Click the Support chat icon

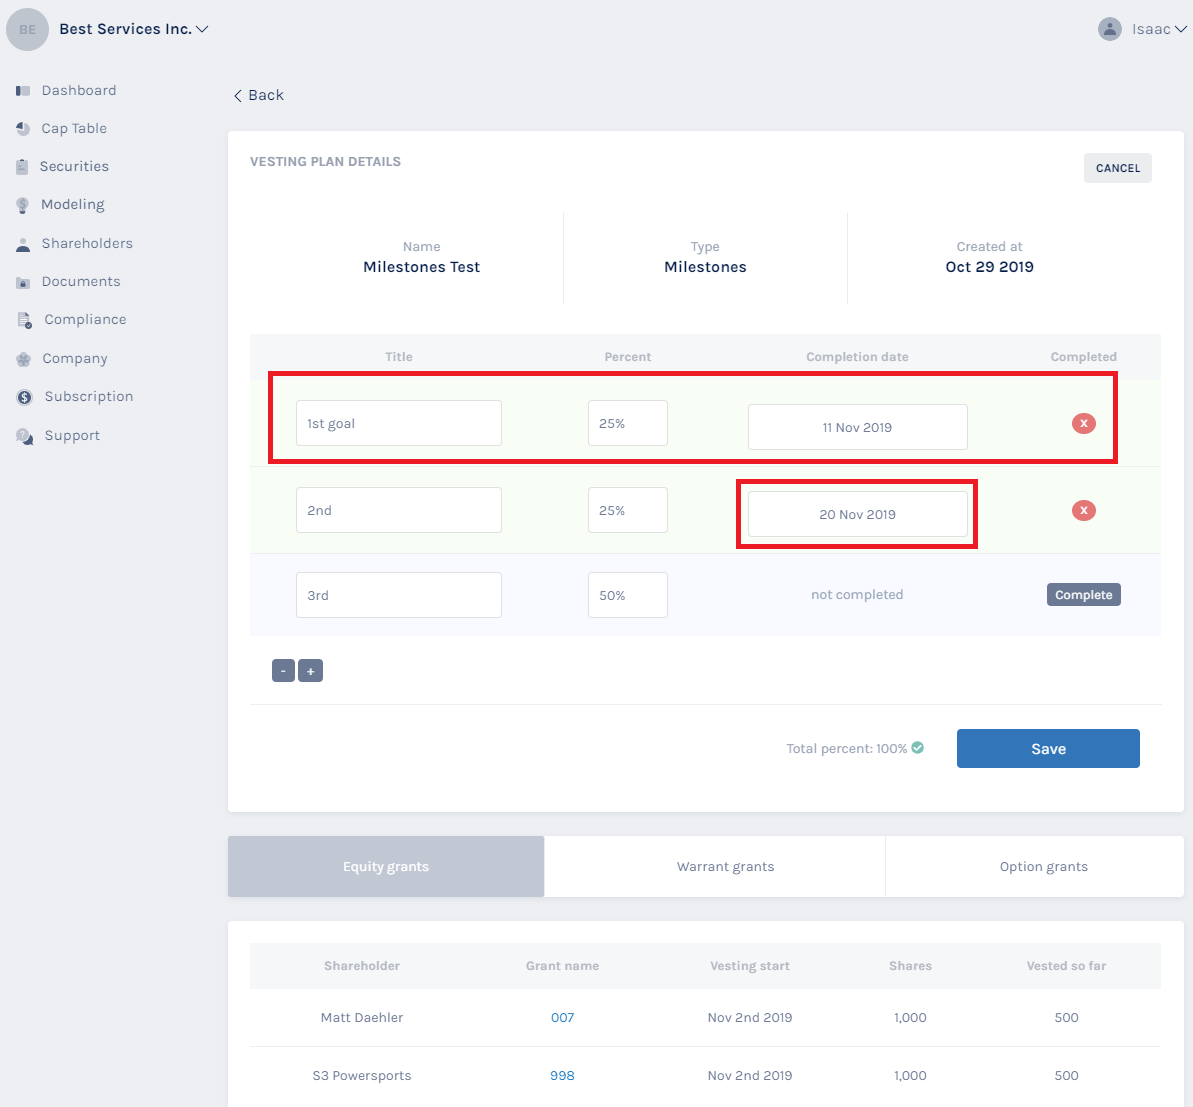pos(24,436)
